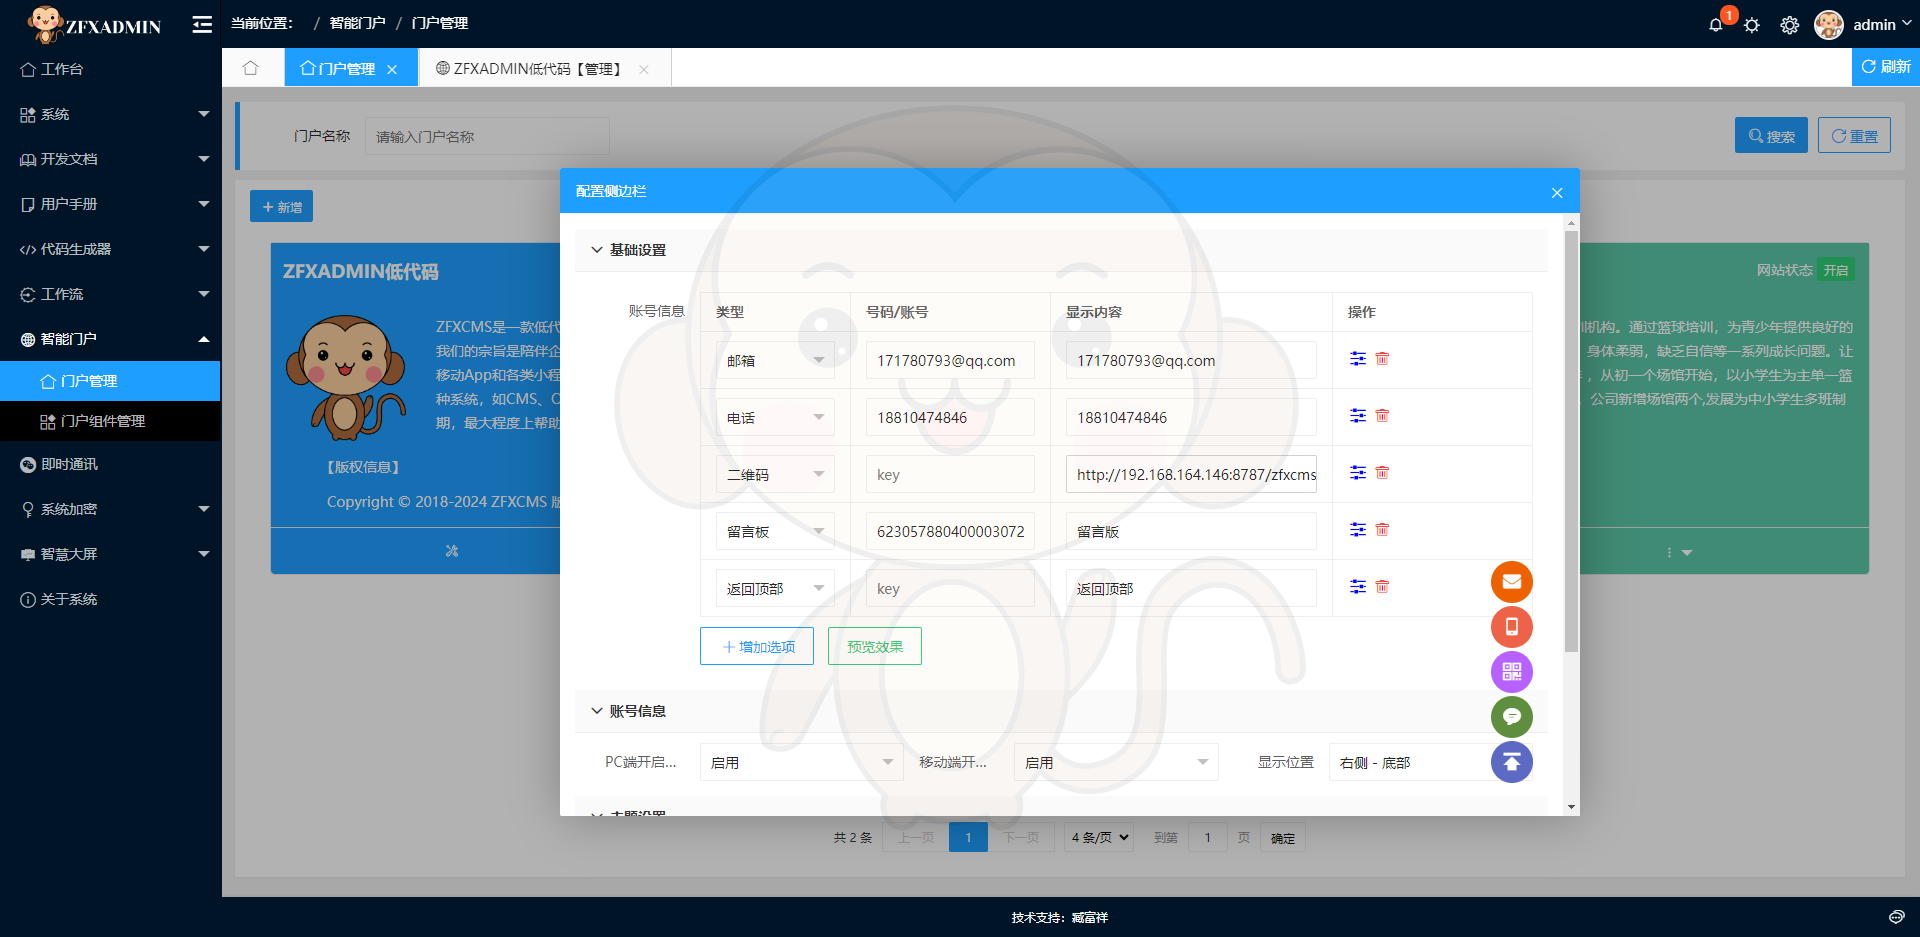
Task: Click the 增加选项 button
Action: click(757, 646)
